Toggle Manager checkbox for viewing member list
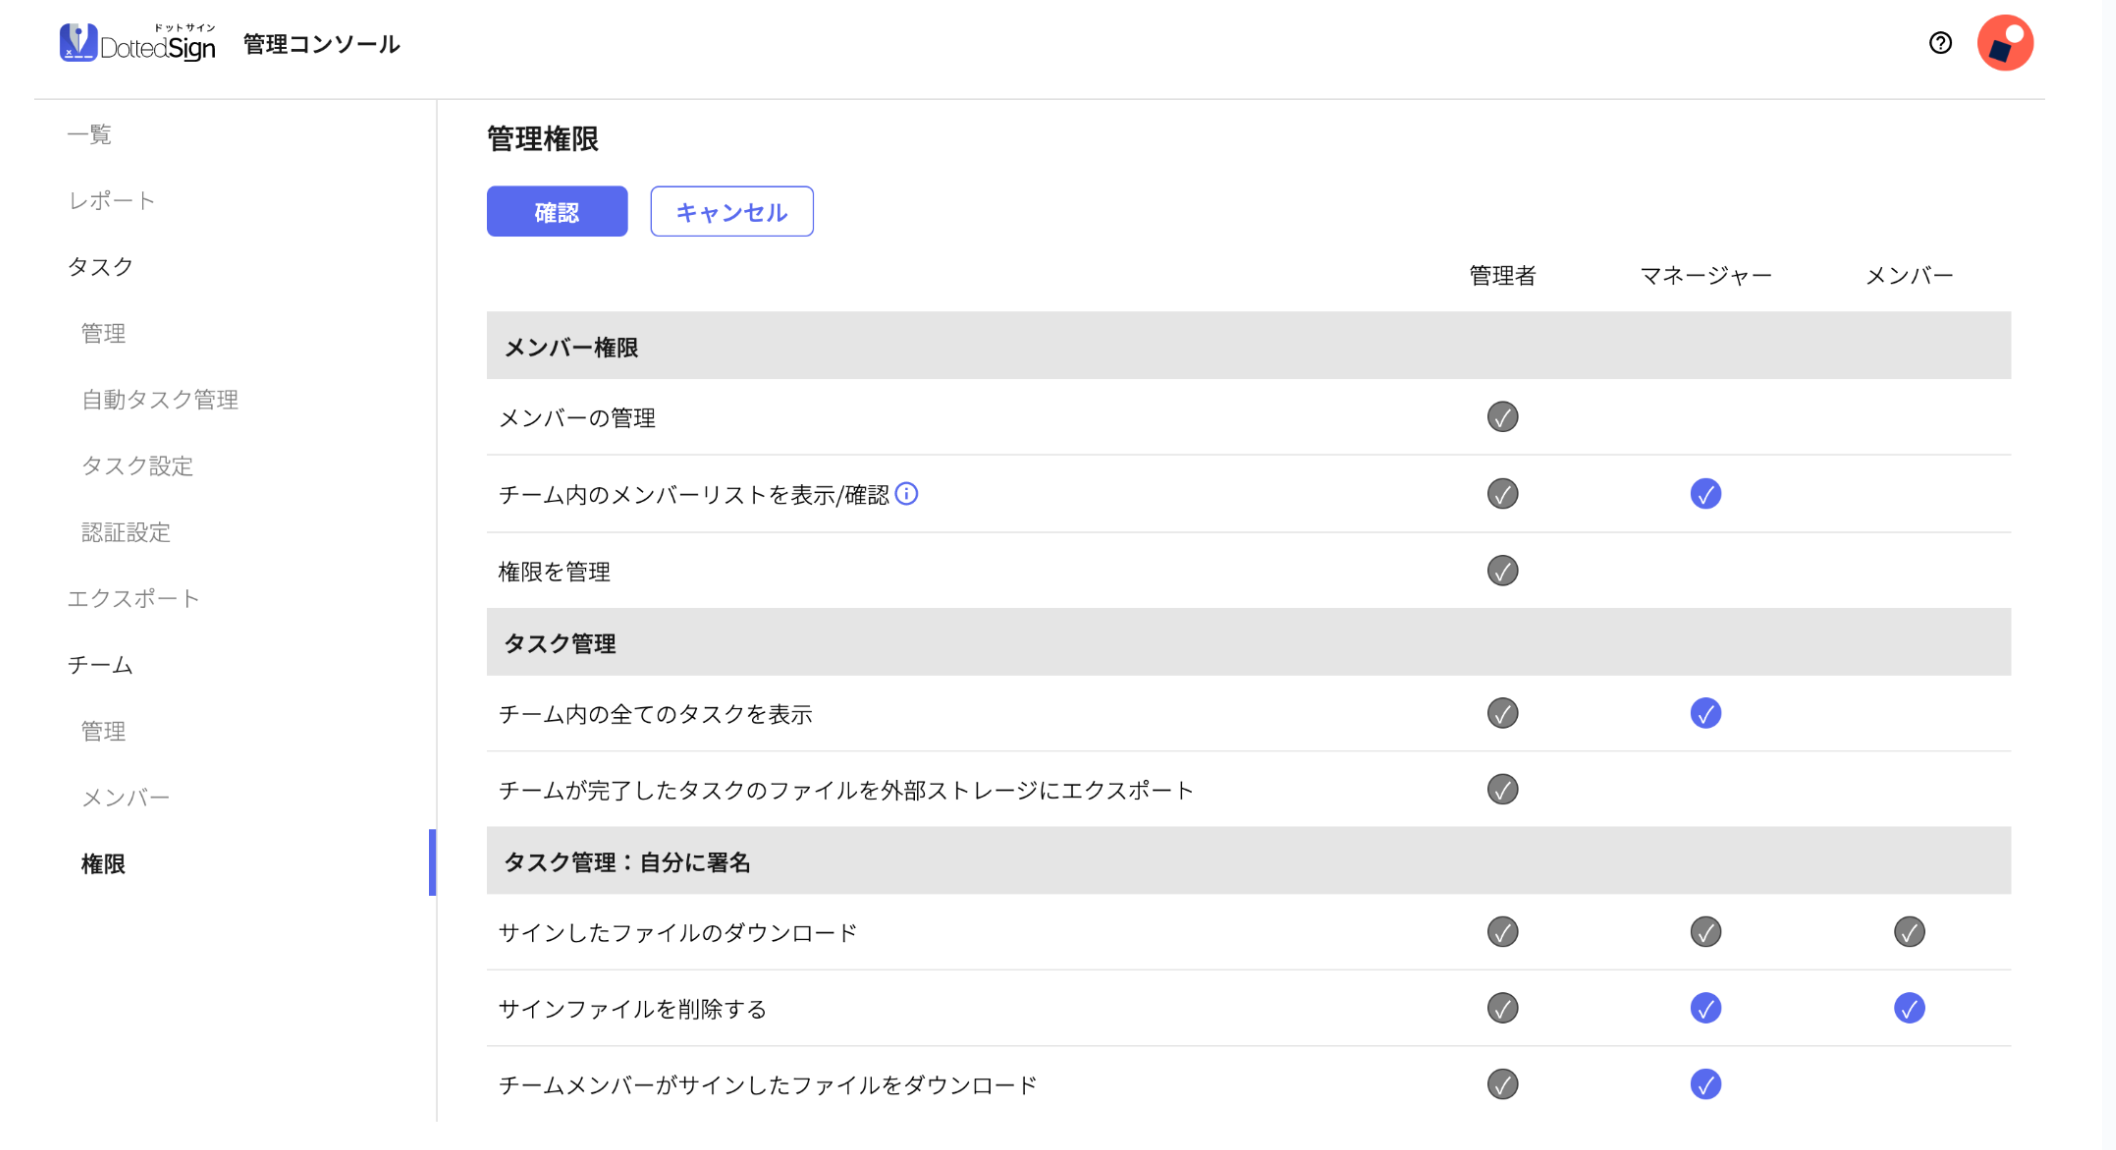 pyautogui.click(x=1705, y=494)
